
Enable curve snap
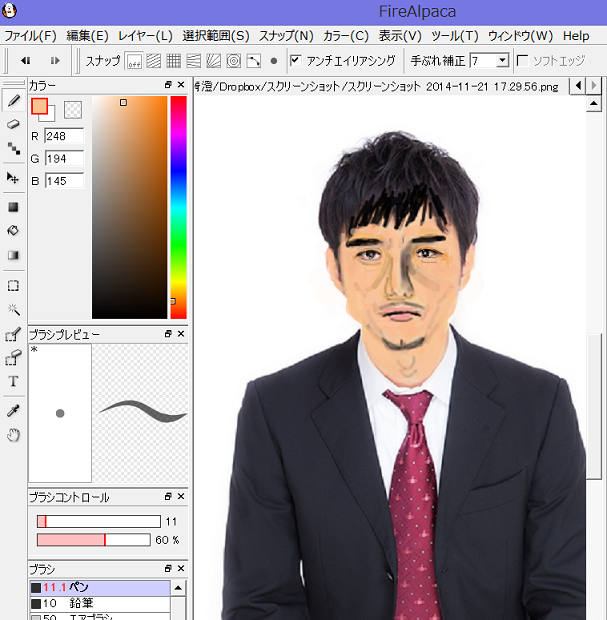coord(253,61)
